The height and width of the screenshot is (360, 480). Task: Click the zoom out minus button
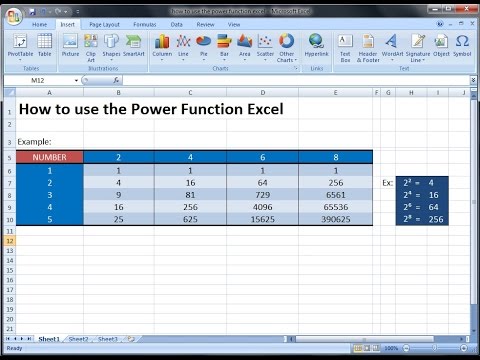[x=406, y=348]
